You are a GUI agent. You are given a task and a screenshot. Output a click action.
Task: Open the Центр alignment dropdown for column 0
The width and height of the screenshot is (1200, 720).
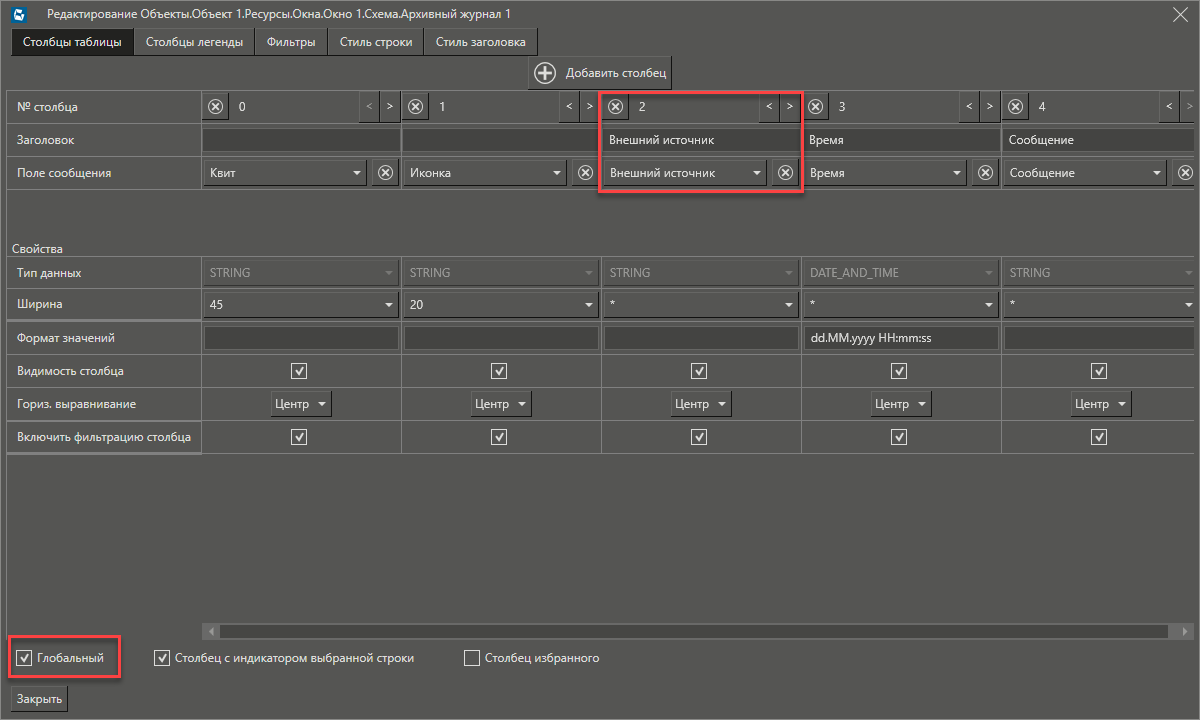[300, 403]
